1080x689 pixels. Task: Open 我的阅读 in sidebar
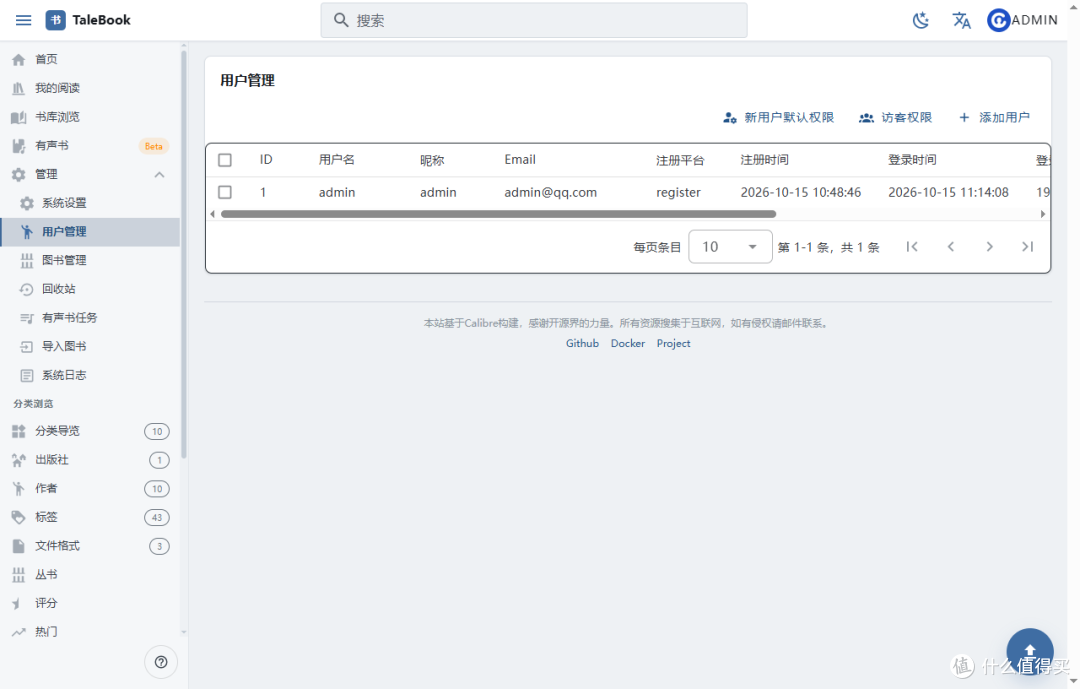[90, 88]
